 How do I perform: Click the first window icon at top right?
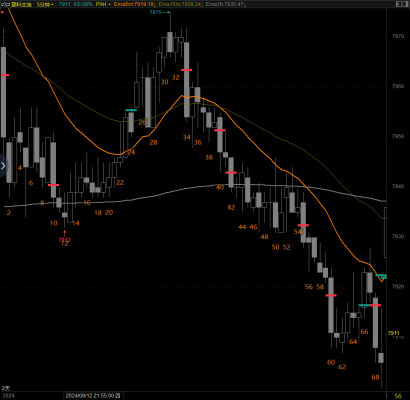[399, 4]
